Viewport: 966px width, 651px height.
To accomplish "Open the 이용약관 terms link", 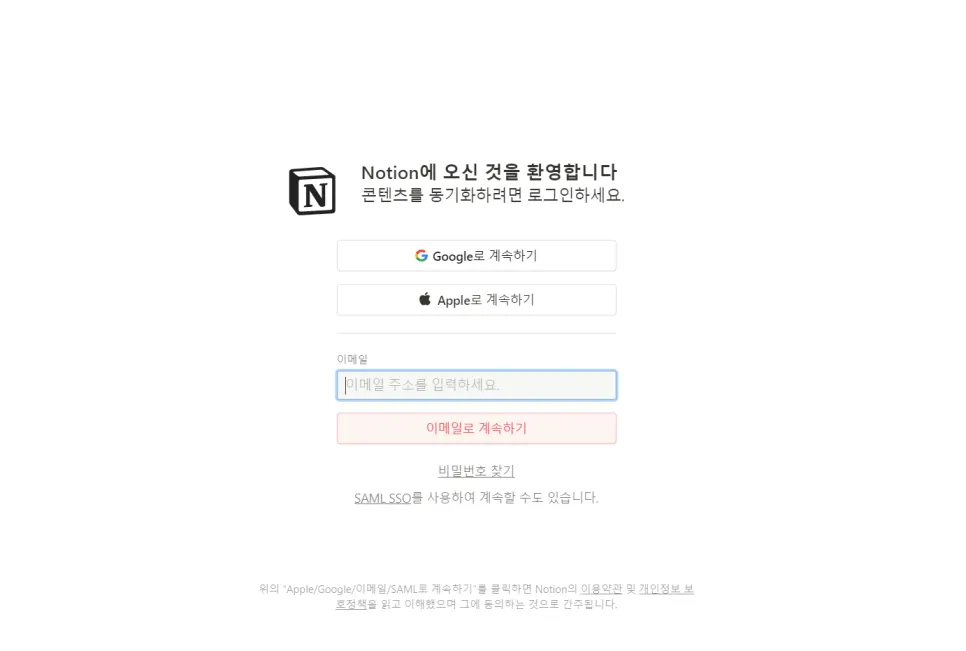I will click(x=601, y=589).
